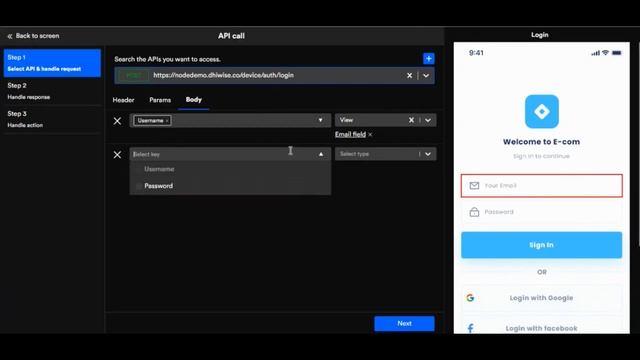Switch to the Header tab
The width and height of the screenshot is (640, 360).
(x=123, y=100)
